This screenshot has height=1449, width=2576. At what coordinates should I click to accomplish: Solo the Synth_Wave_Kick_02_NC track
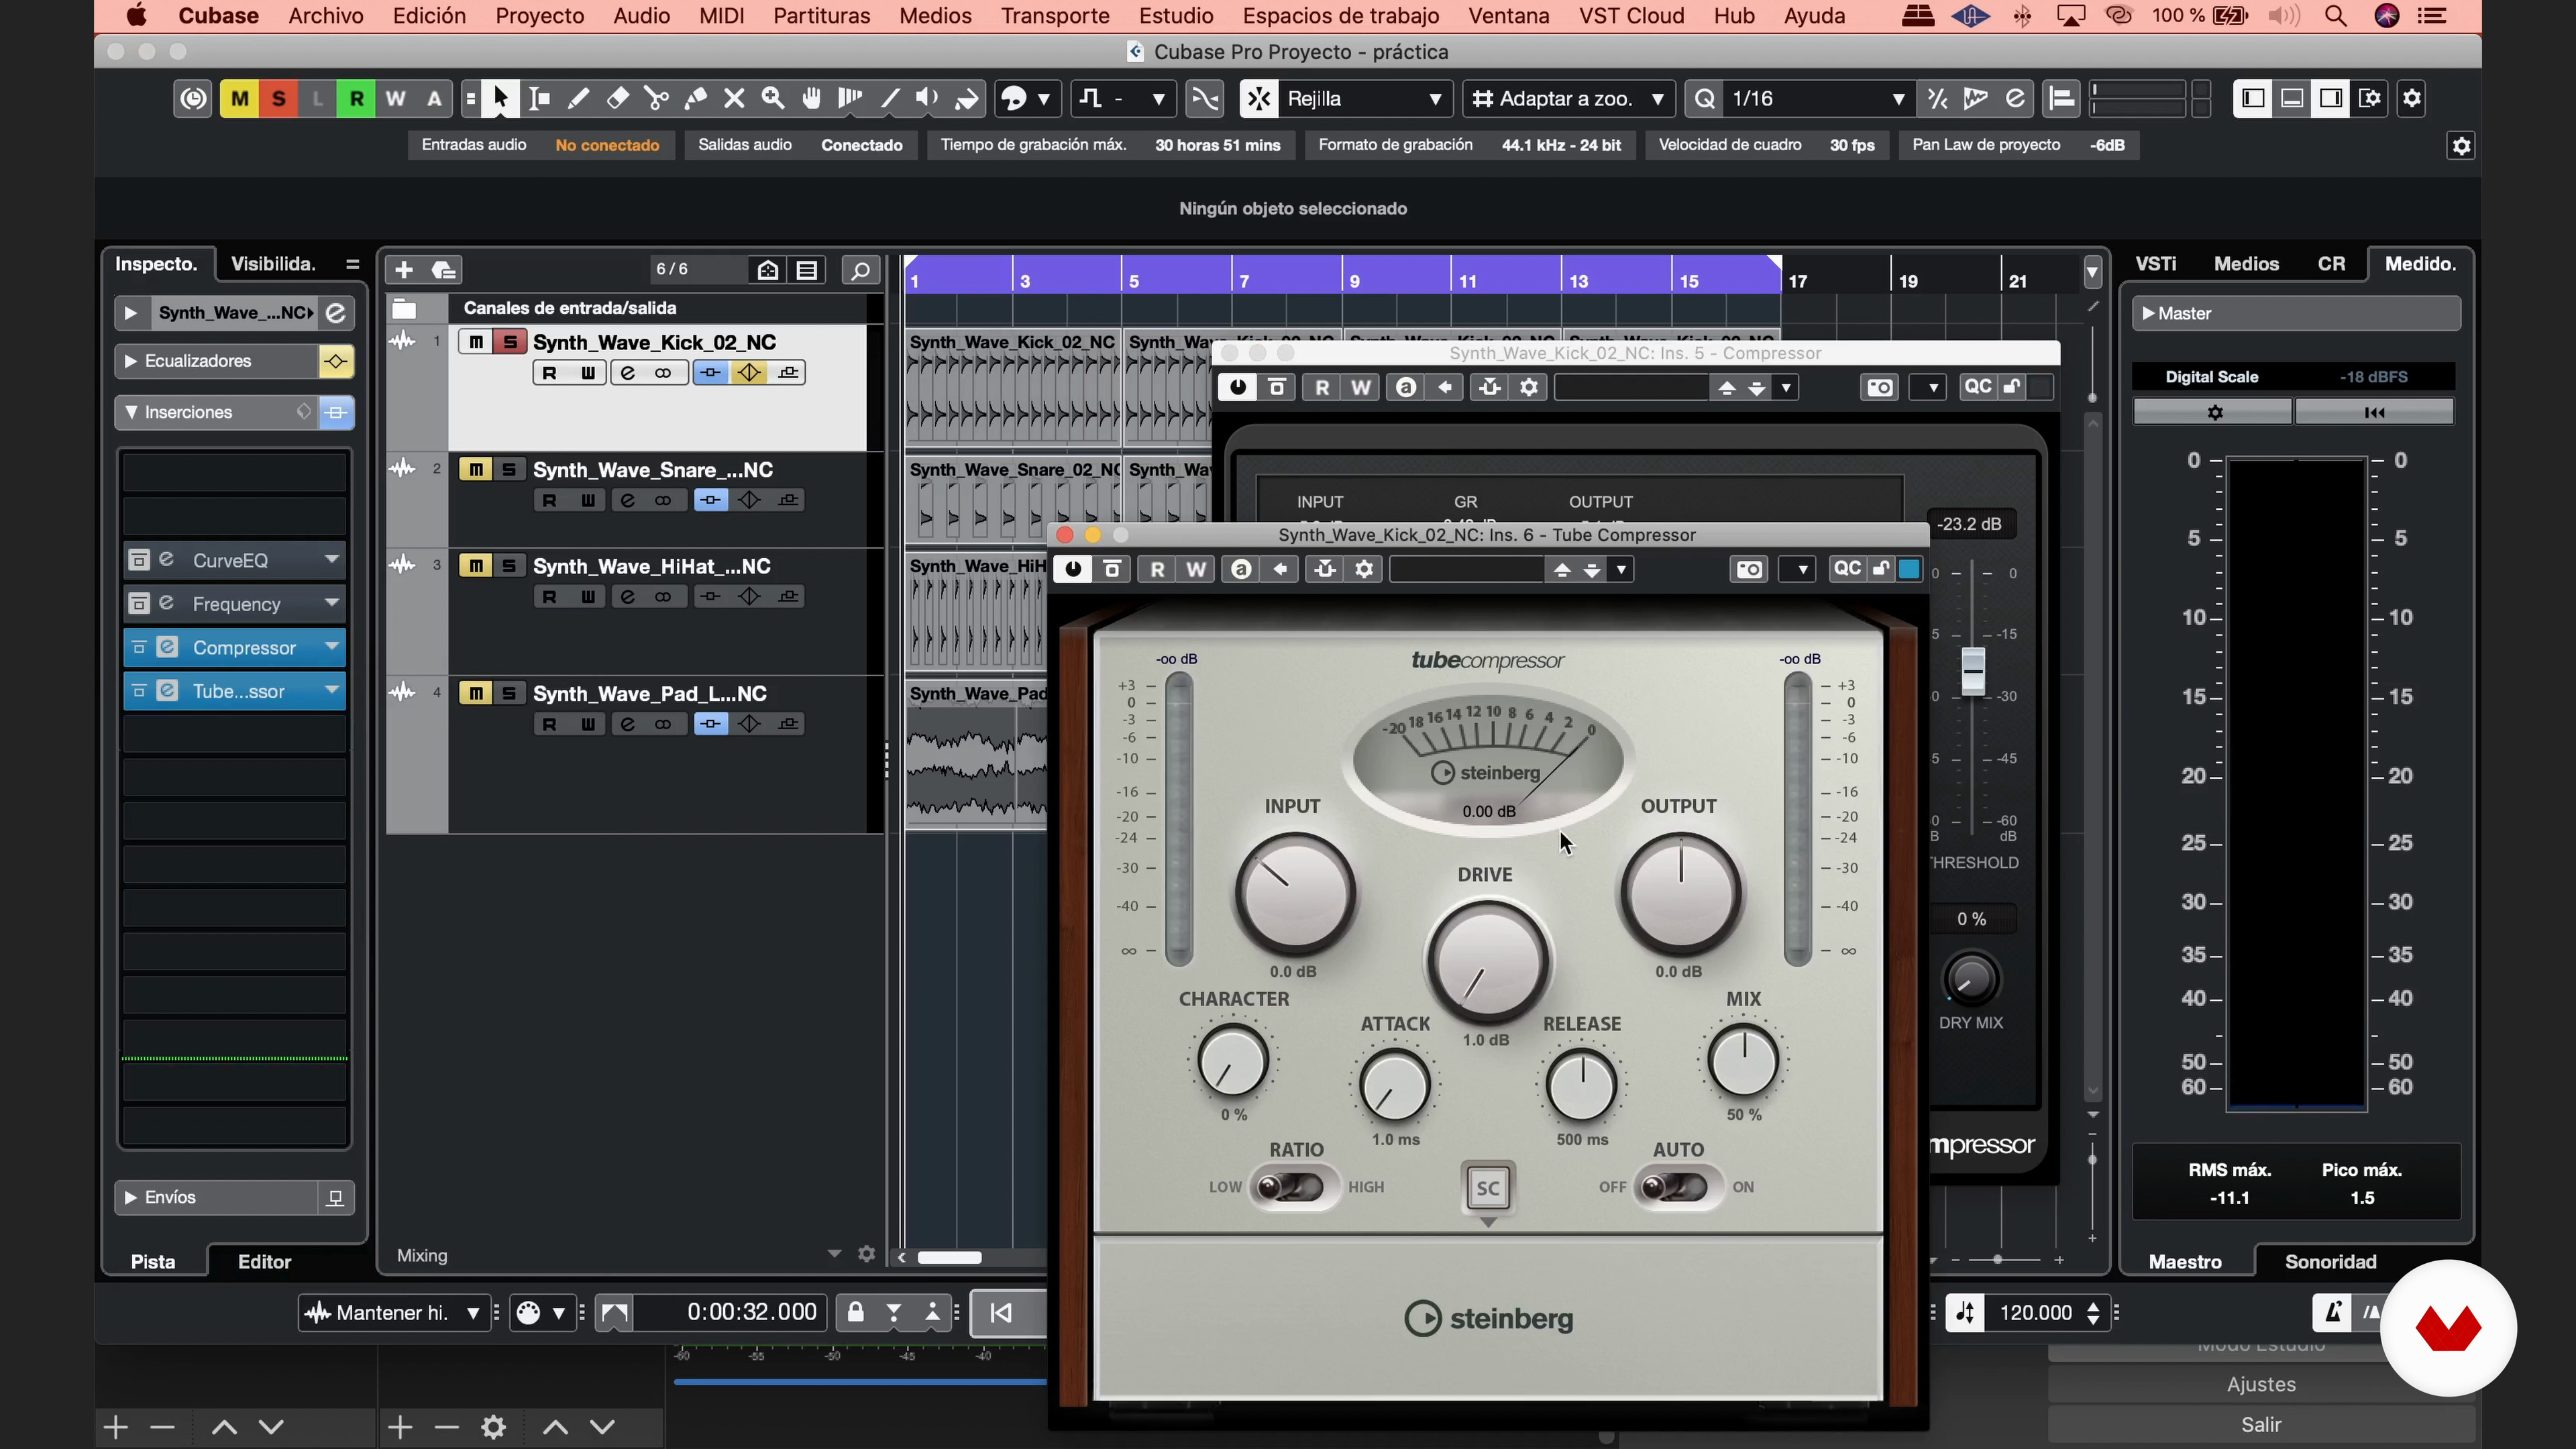pyautogui.click(x=510, y=342)
